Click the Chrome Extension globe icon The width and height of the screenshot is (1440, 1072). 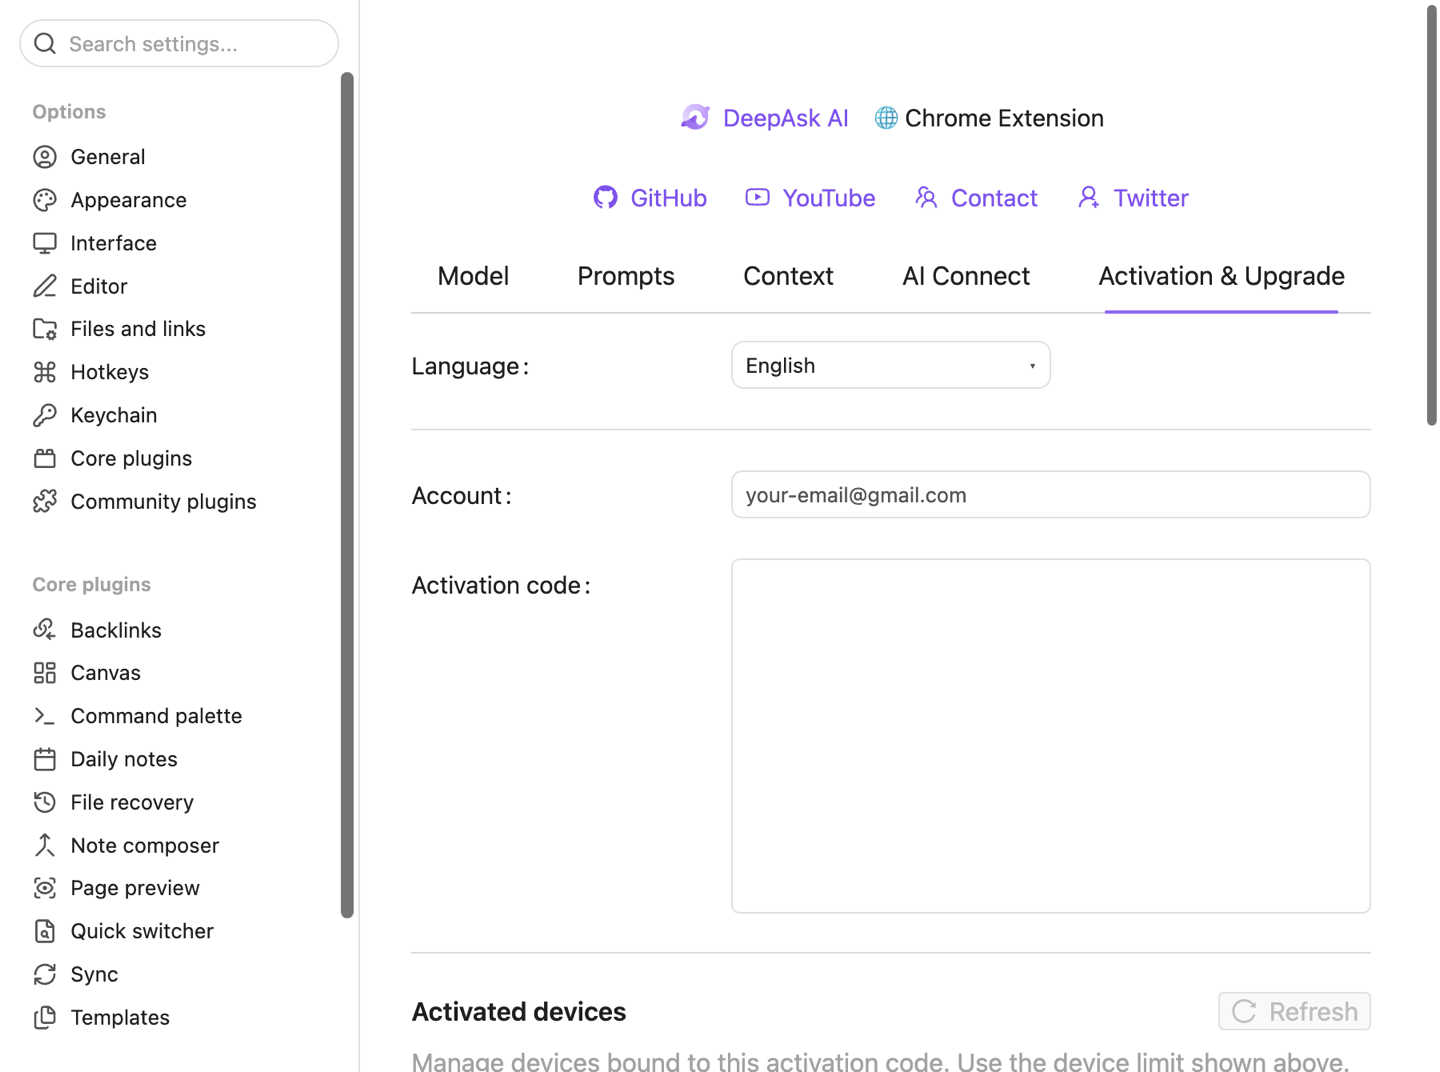886,118
